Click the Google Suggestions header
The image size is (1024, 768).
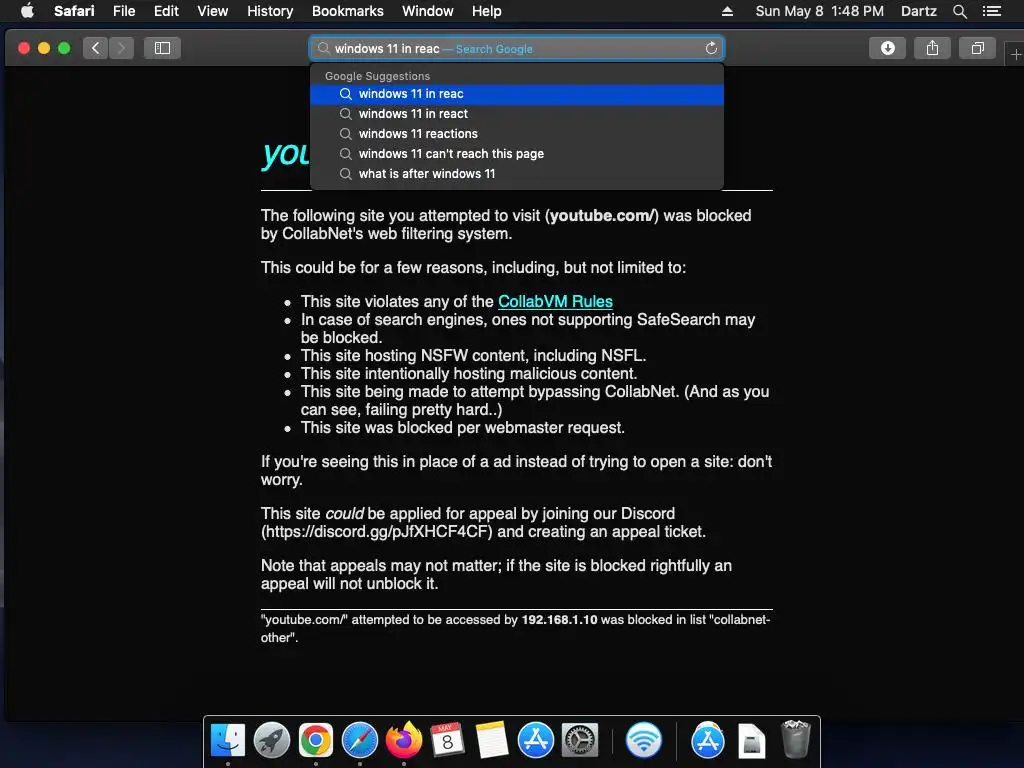click(377, 76)
